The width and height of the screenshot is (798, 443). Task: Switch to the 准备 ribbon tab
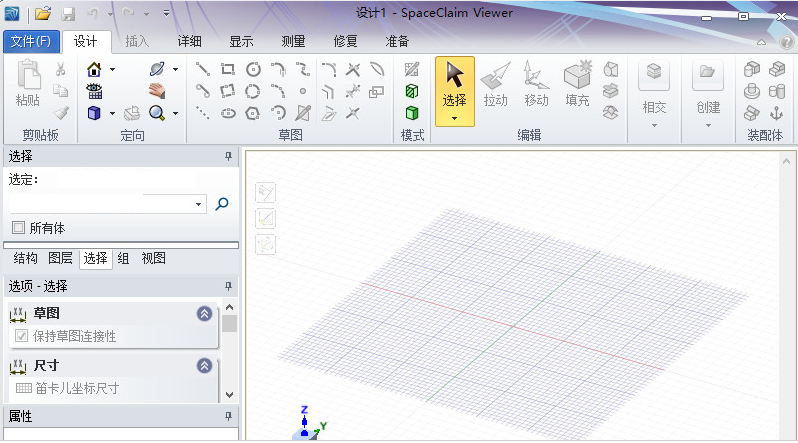[x=397, y=41]
